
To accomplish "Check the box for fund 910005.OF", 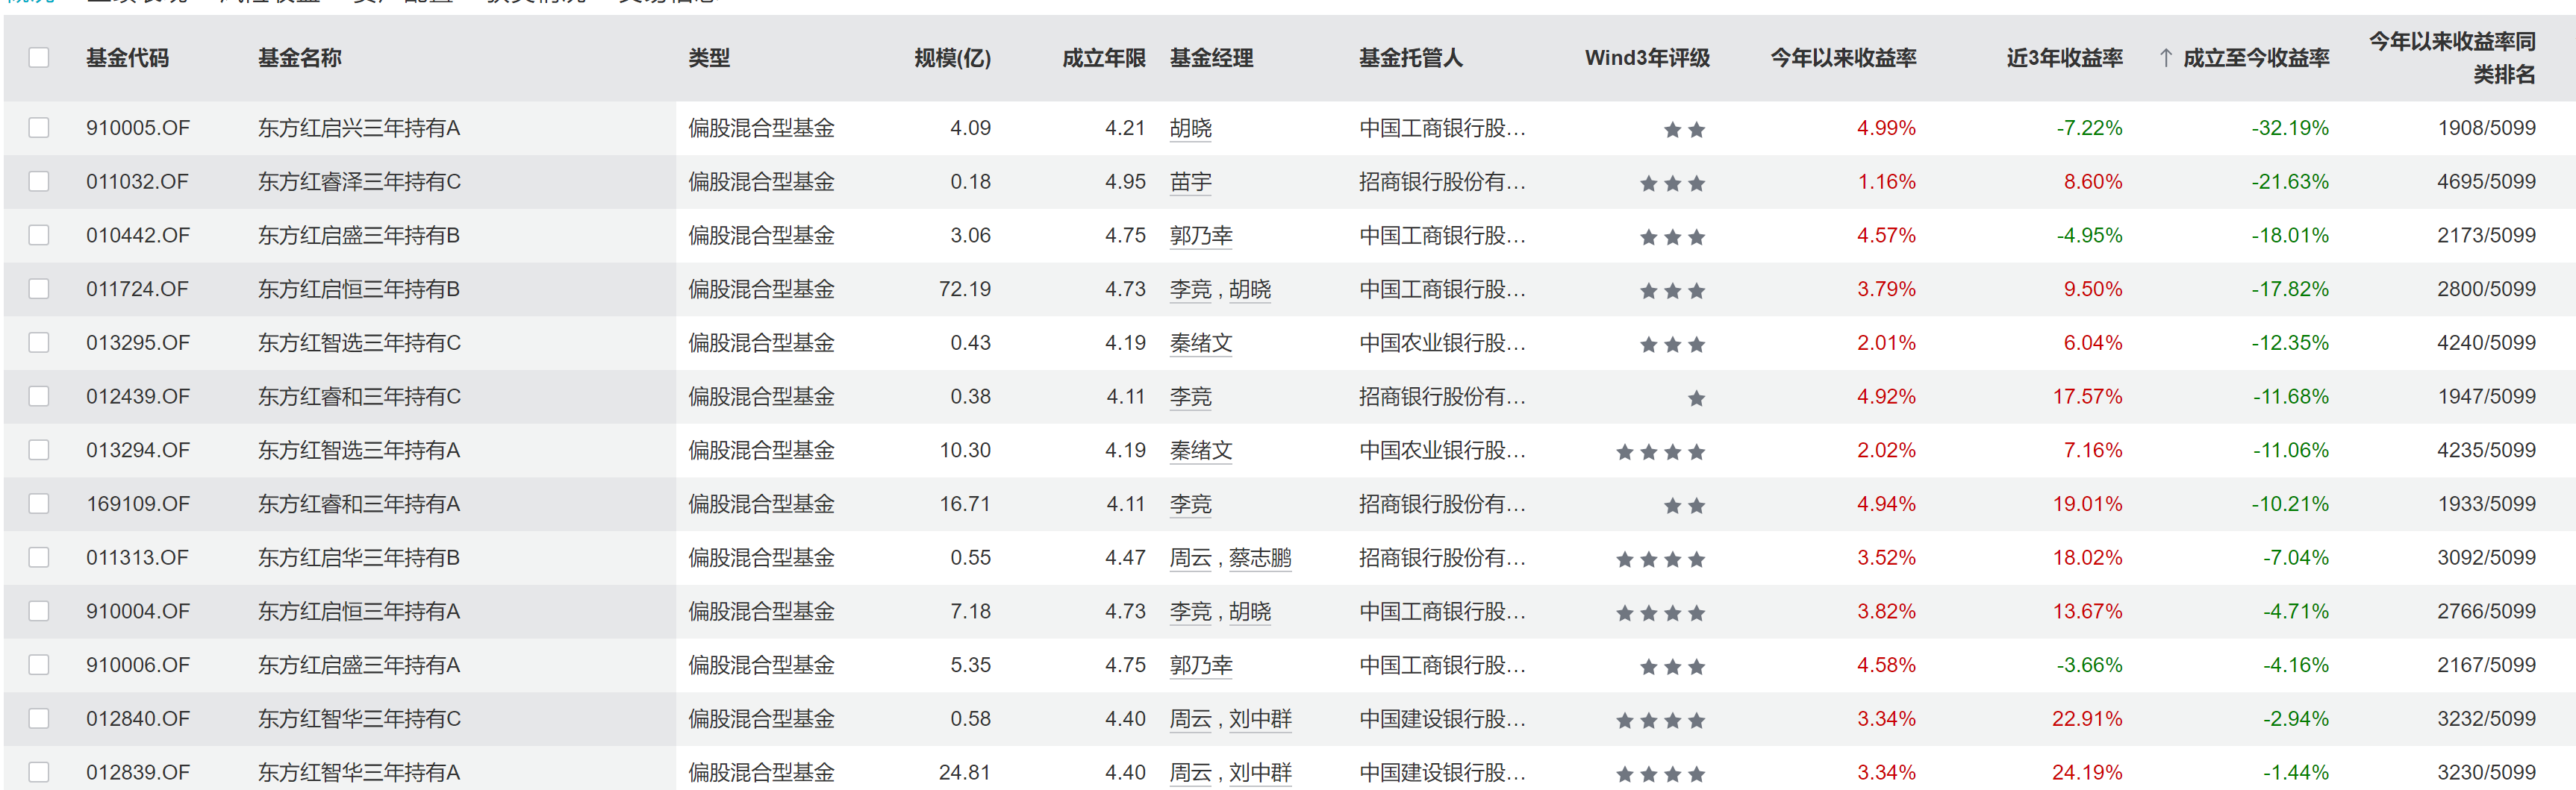I will pos(39,128).
